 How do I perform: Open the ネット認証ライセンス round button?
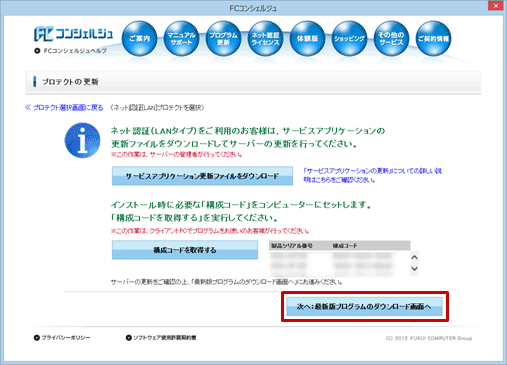pos(265,39)
